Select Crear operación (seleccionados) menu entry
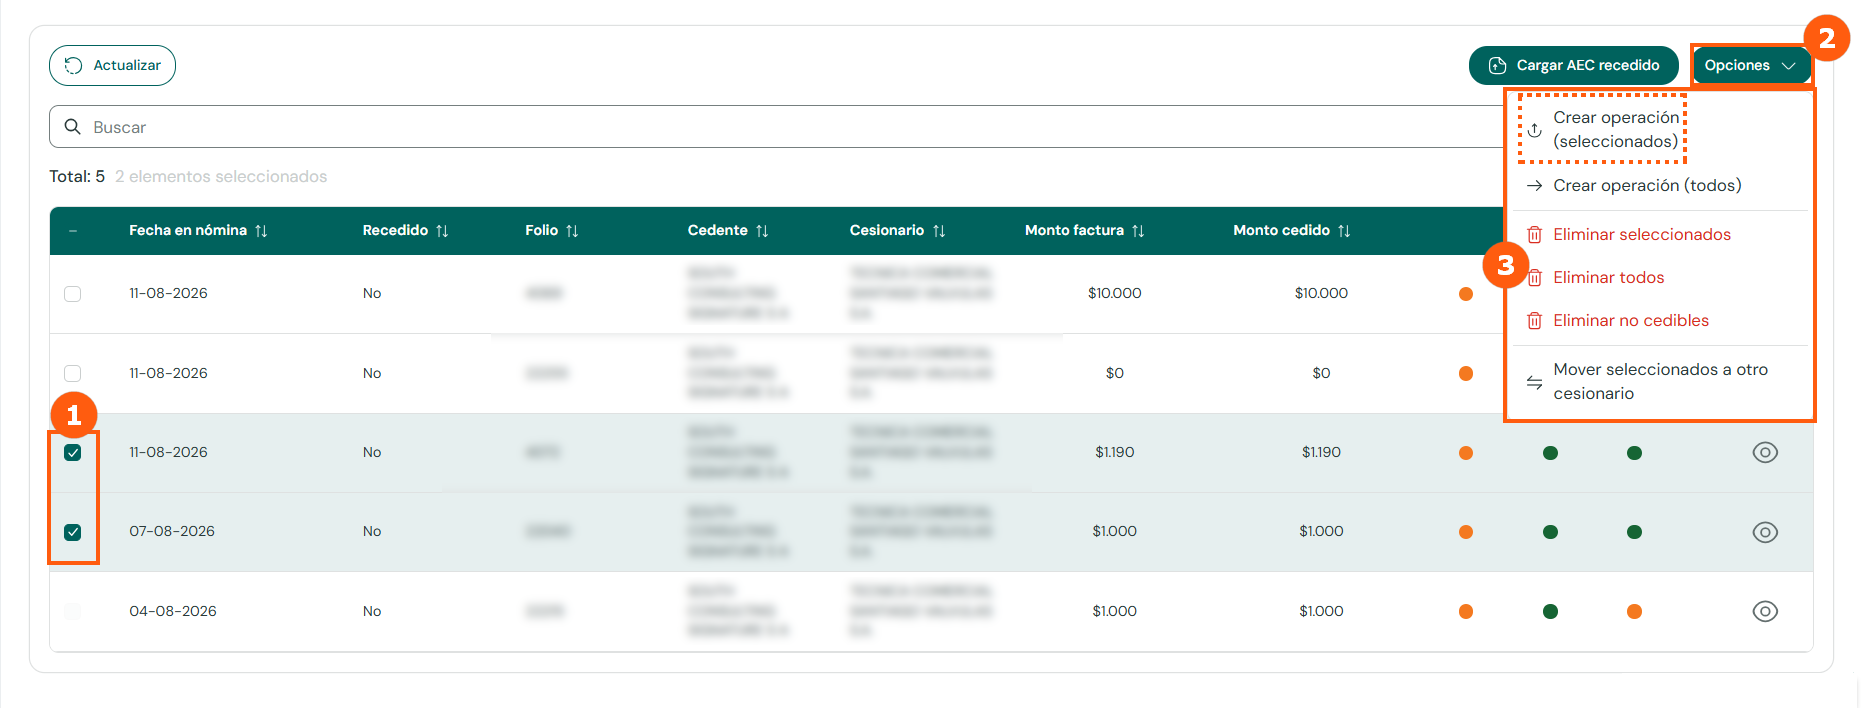Image resolution: width=1861 pixels, height=708 pixels. click(1615, 129)
